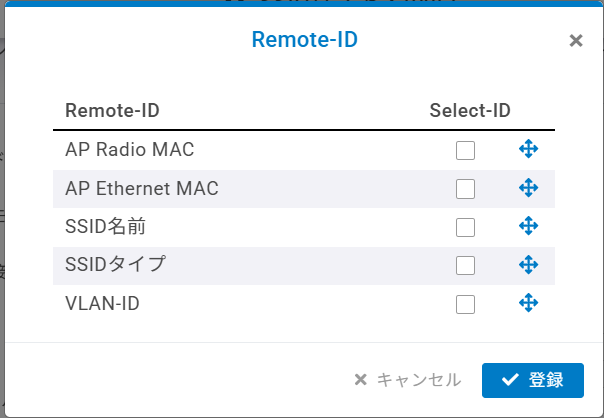This screenshot has height=418, width=604.
Task: Click the blue 登録 button
Action: click(x=532, y=380)
